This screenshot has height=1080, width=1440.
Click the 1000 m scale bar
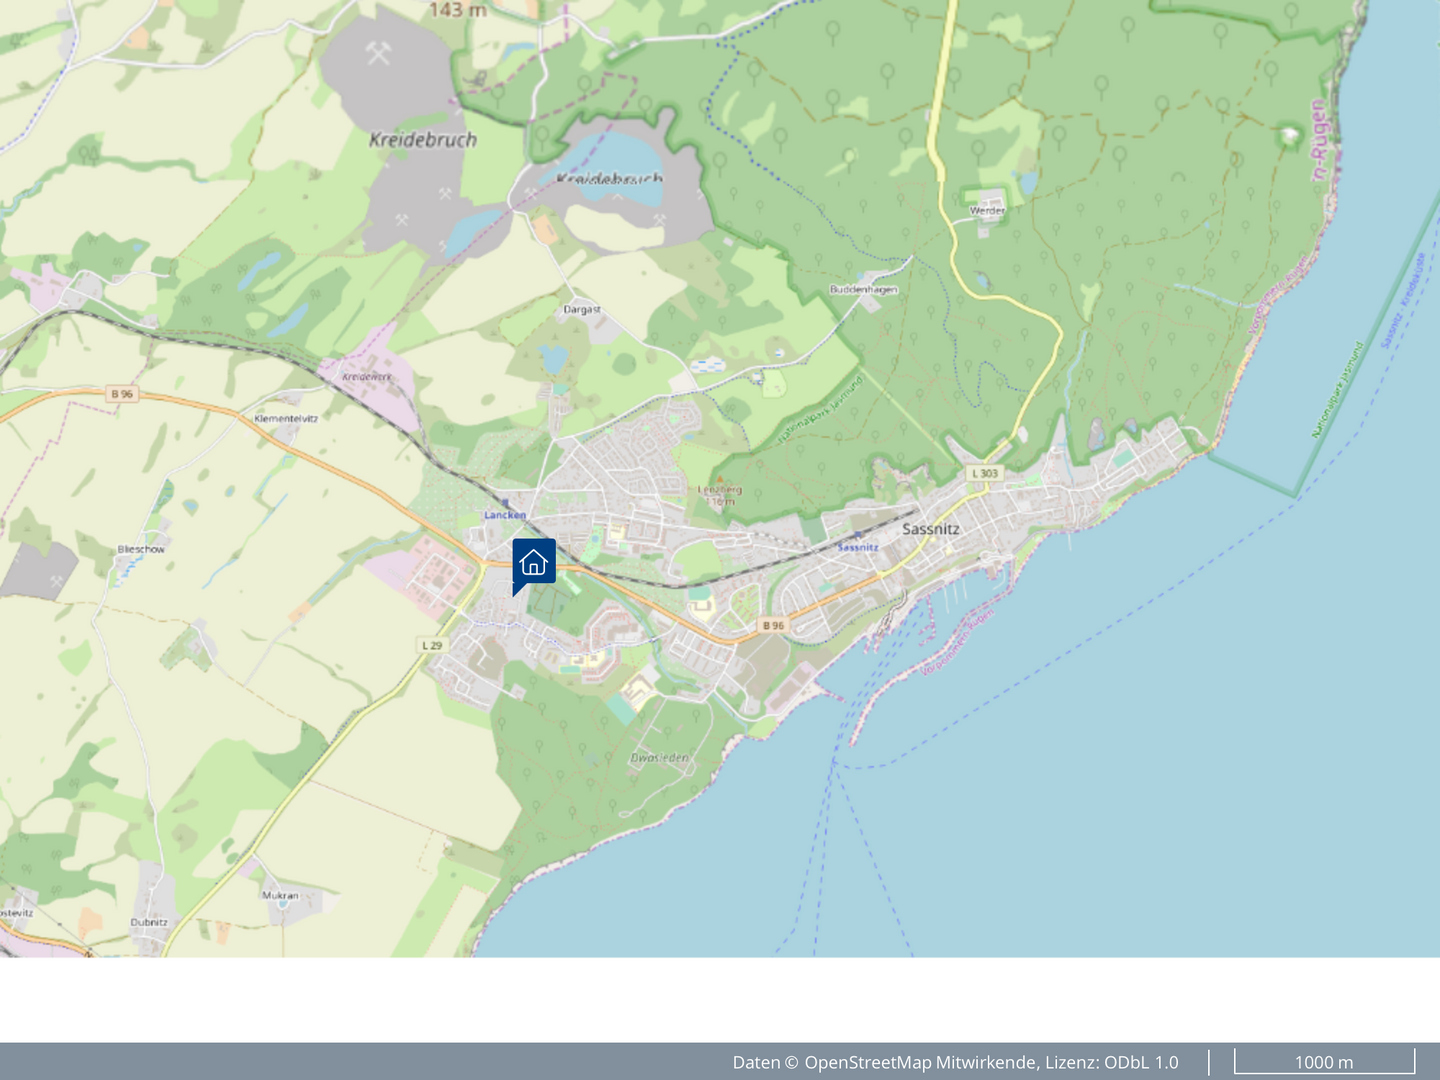[x=1323, y=1062]
